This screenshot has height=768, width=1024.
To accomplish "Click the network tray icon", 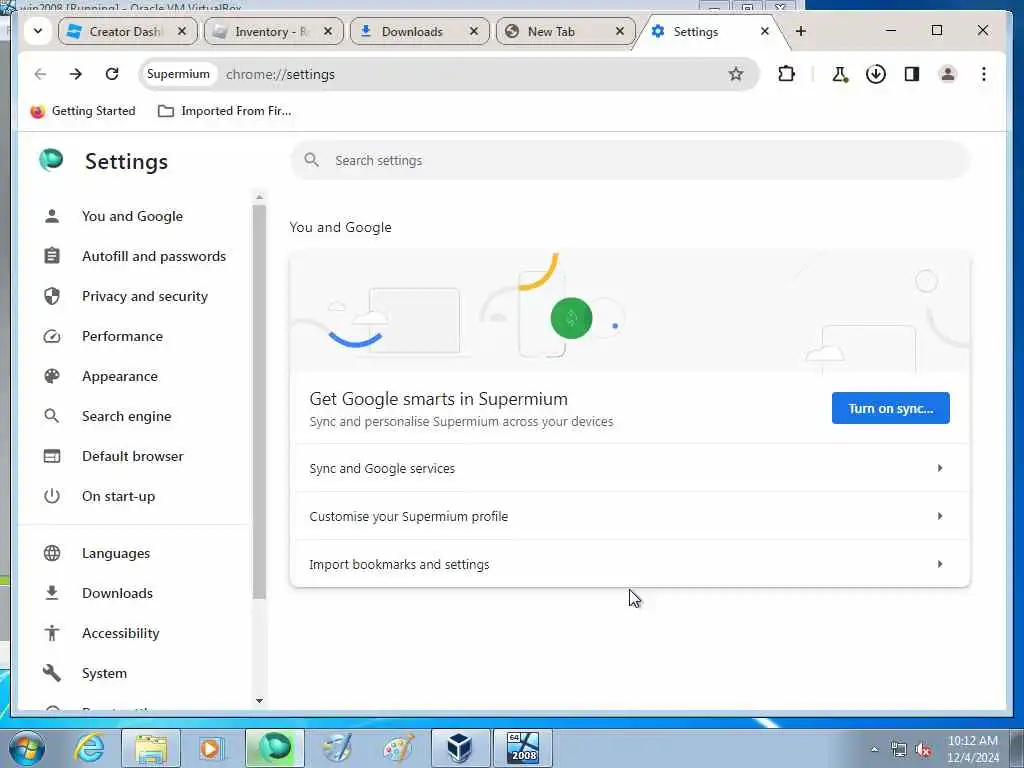I will pyautogui.click(x=899, y=750).
